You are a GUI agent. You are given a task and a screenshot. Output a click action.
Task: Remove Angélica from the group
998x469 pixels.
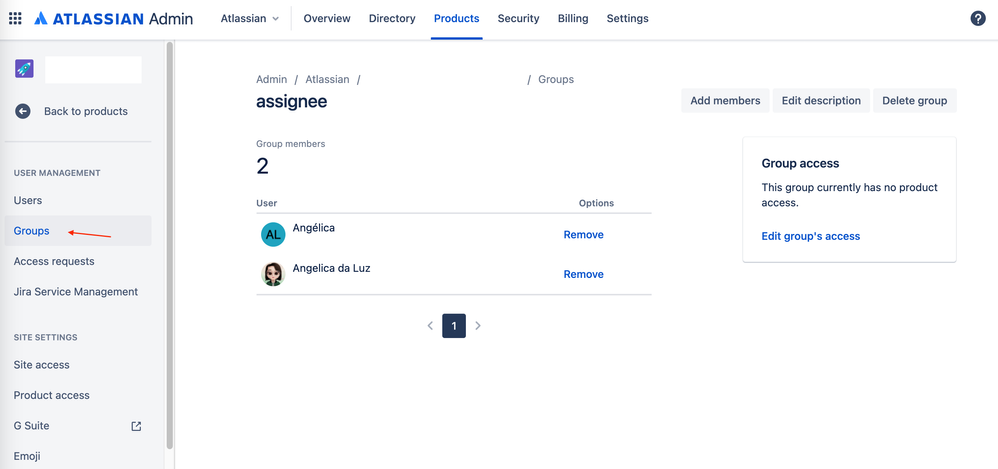point(584,235)
